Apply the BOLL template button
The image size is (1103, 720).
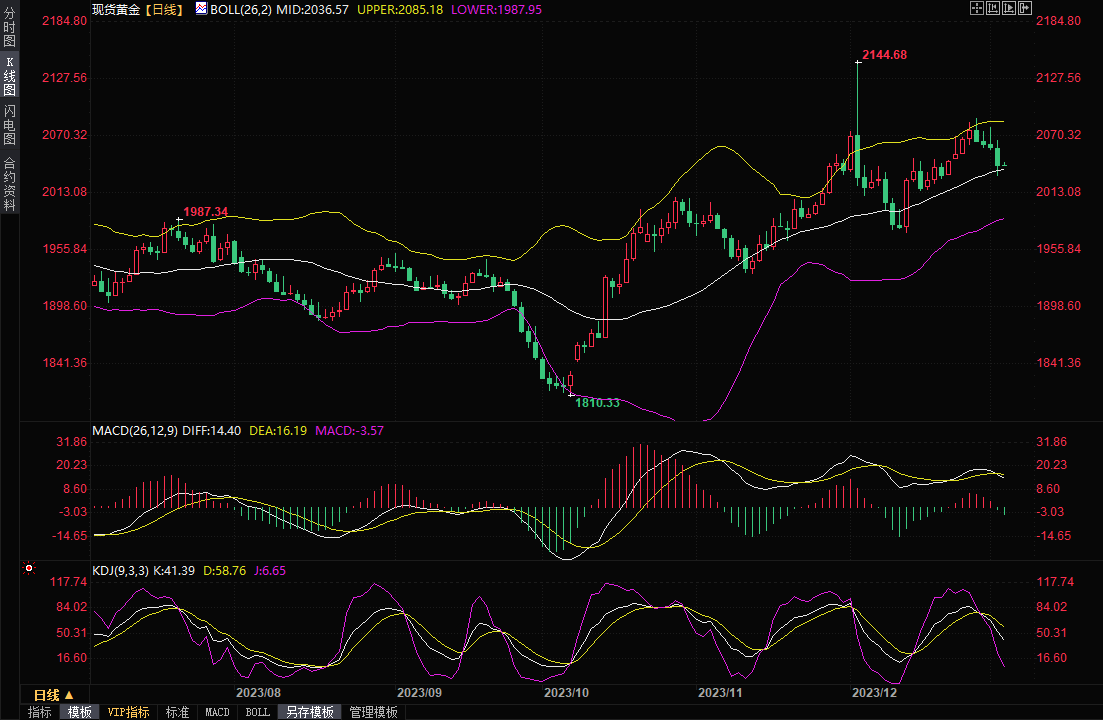click(257, 712)
